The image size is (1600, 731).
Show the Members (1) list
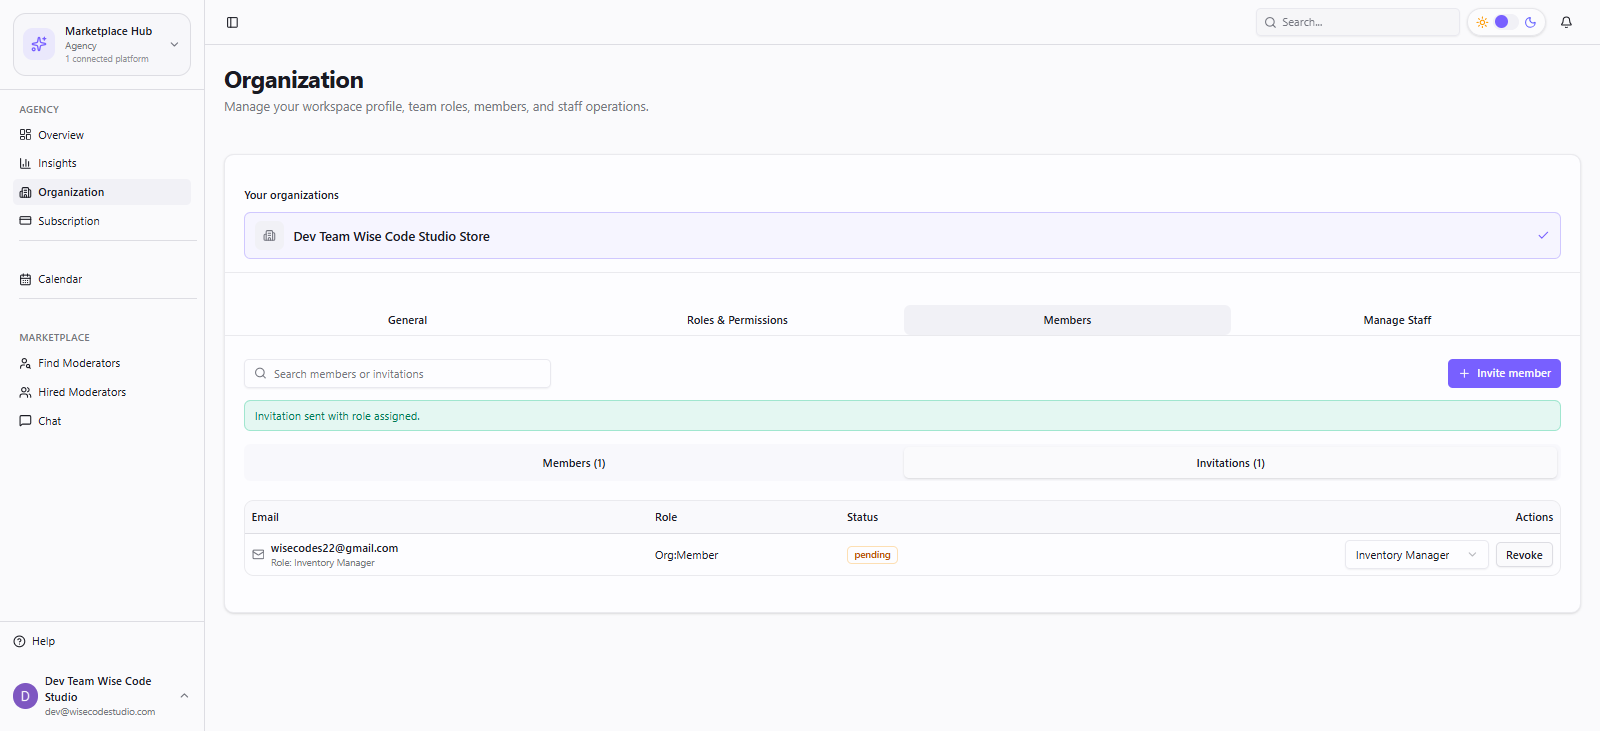574,463
